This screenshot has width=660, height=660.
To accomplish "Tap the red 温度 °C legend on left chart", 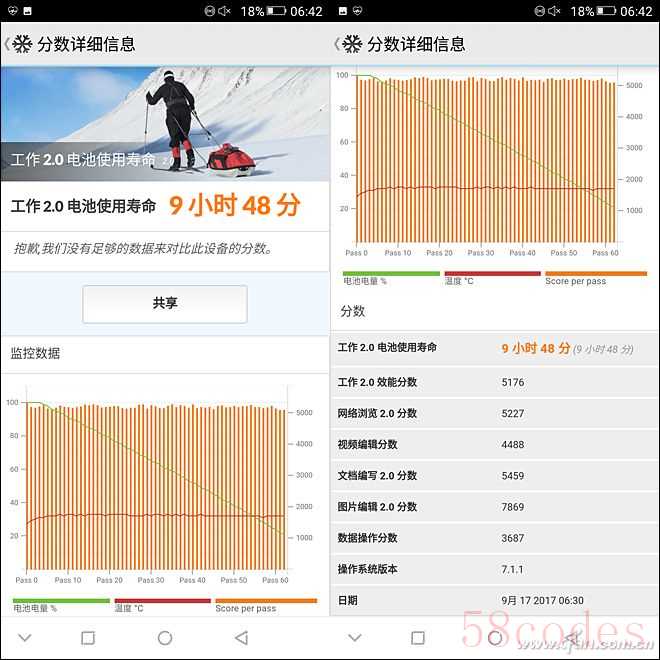I will point(162,605).
